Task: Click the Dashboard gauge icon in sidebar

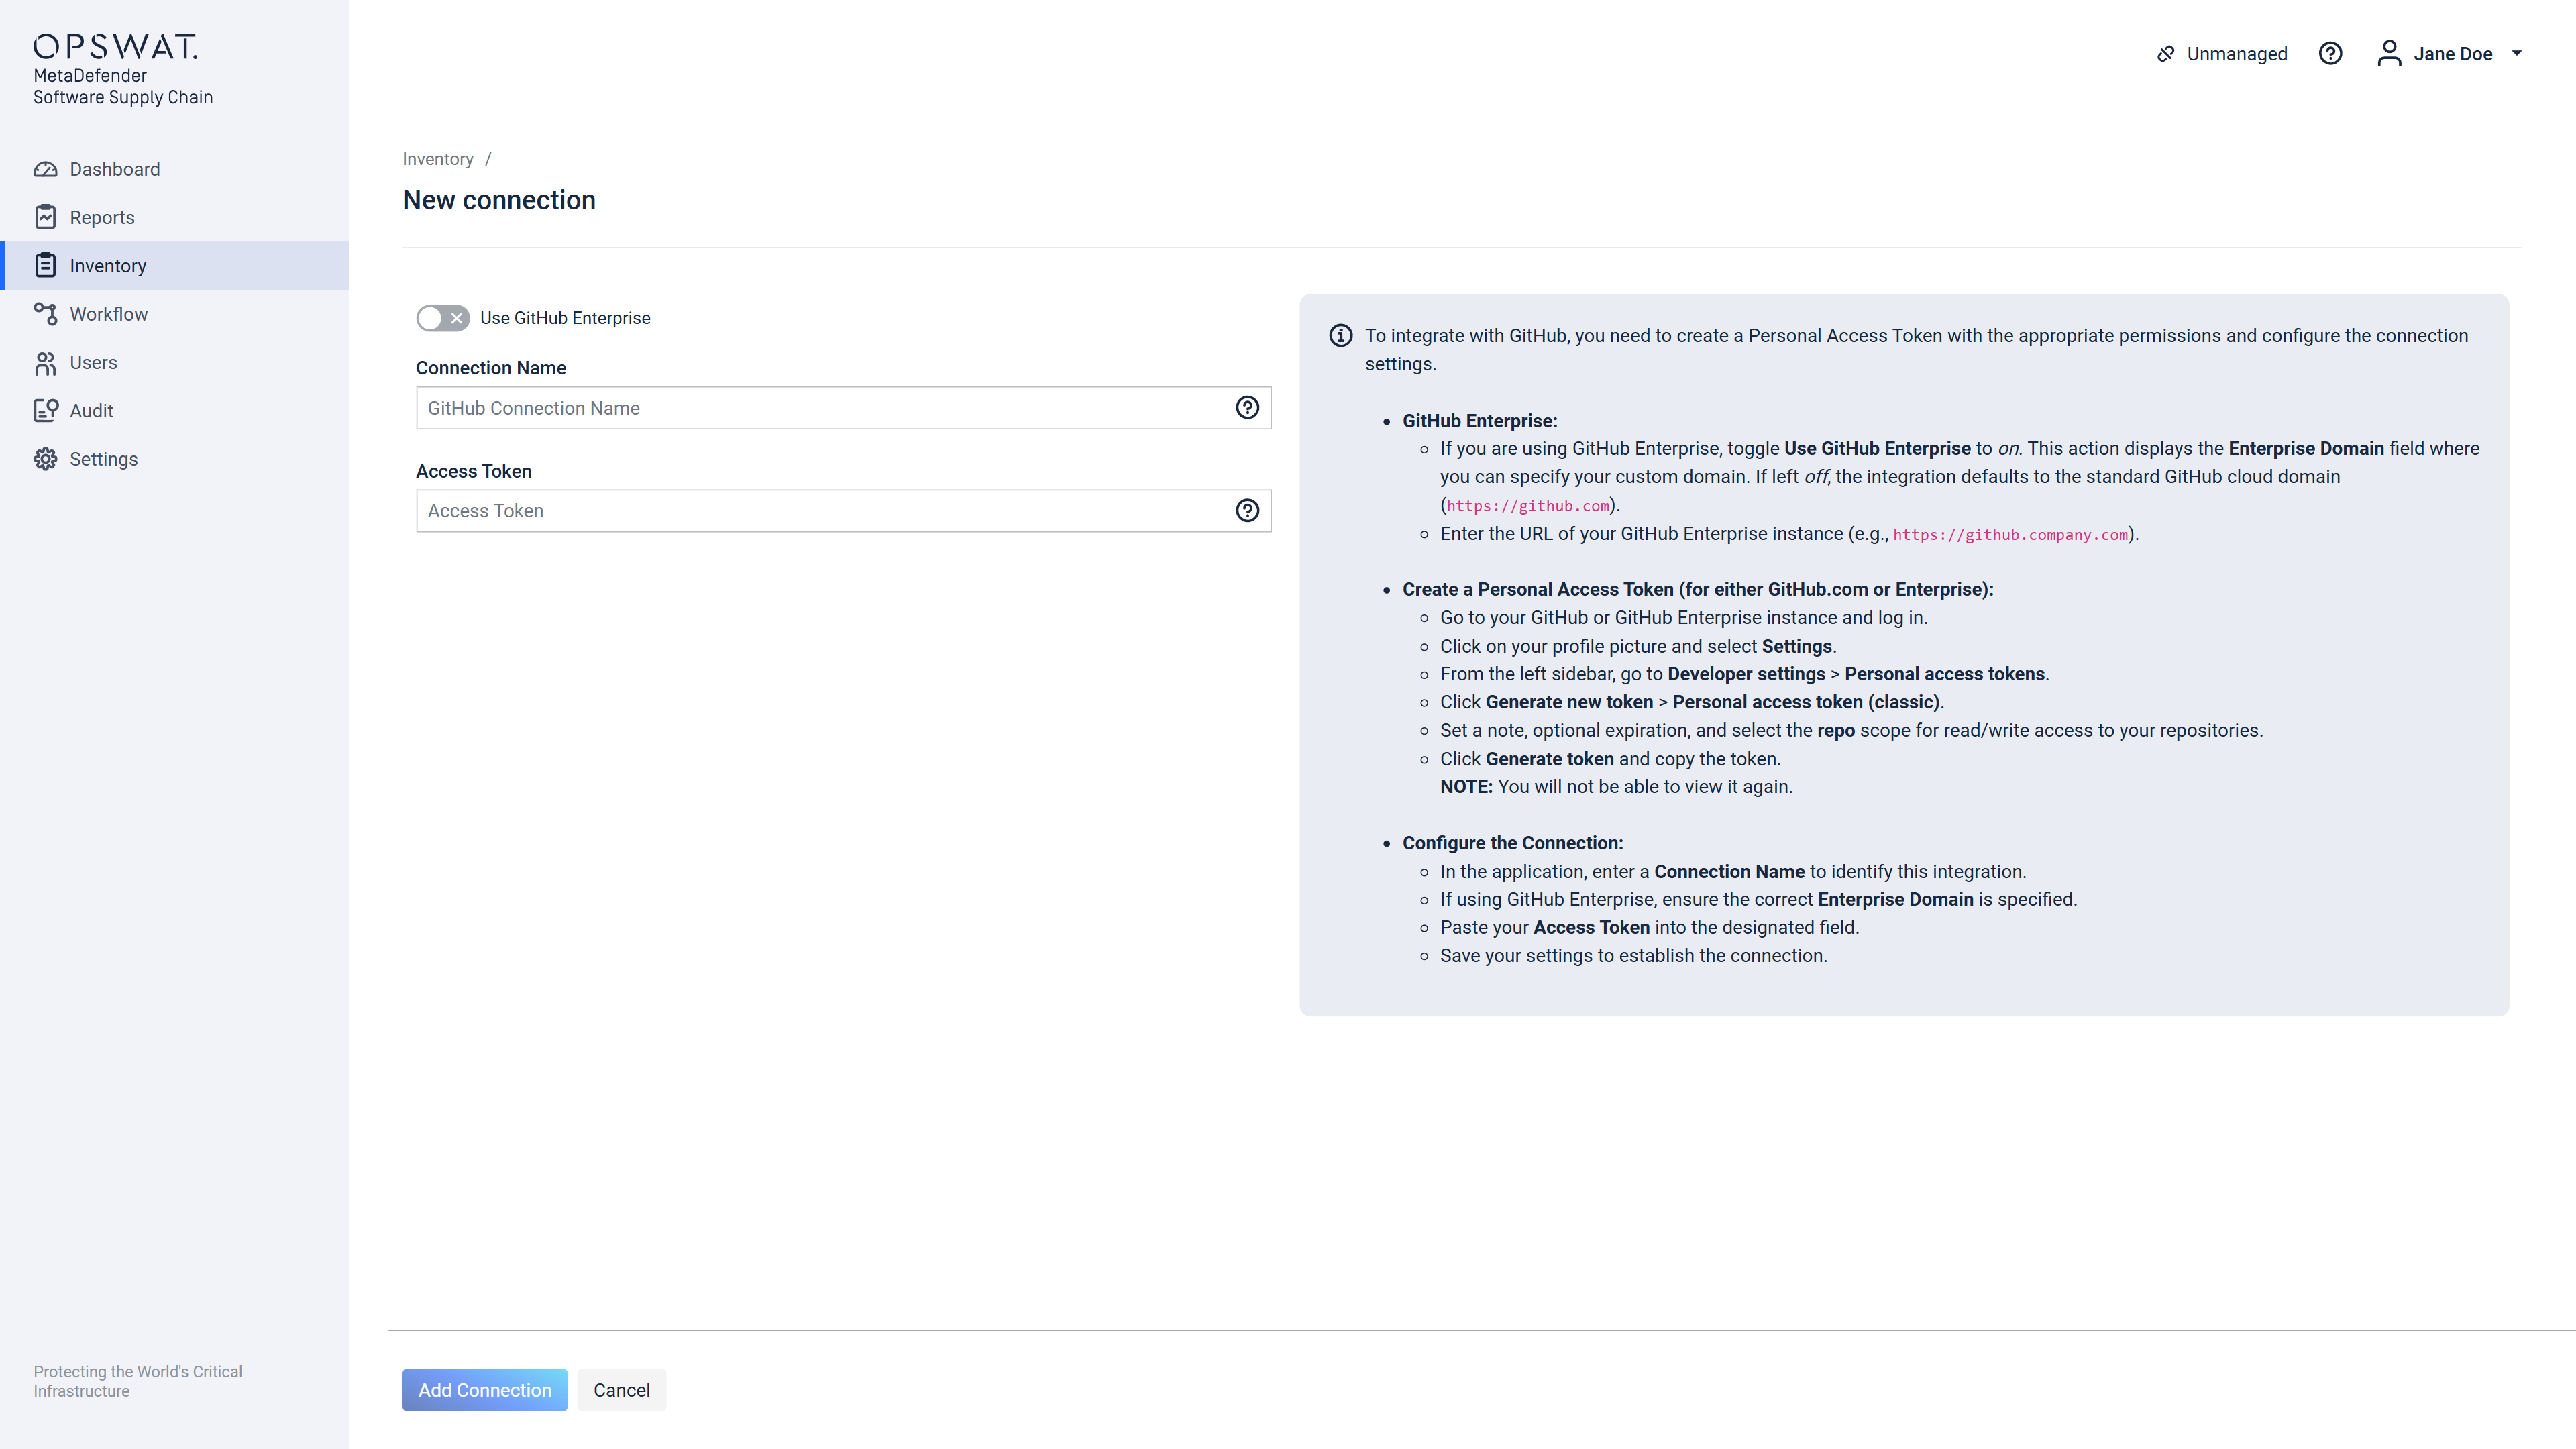Action: (45, 169)
